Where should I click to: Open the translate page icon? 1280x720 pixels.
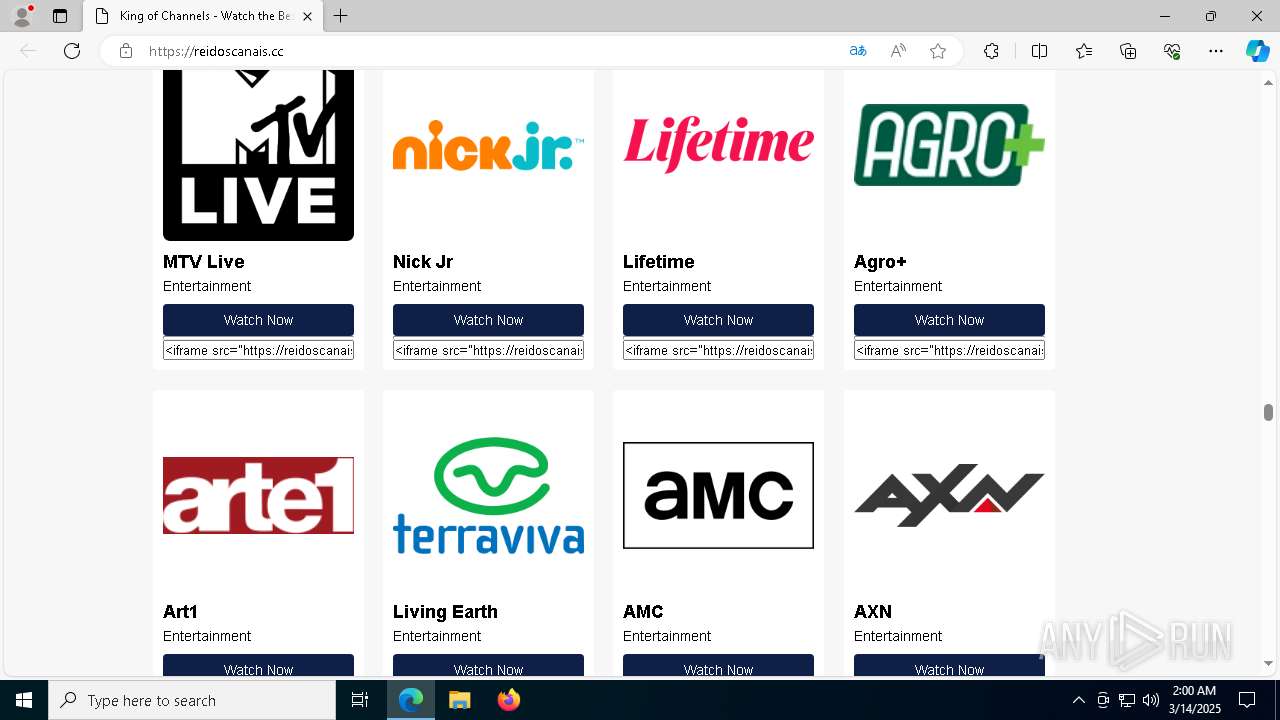tap(858, 51)
